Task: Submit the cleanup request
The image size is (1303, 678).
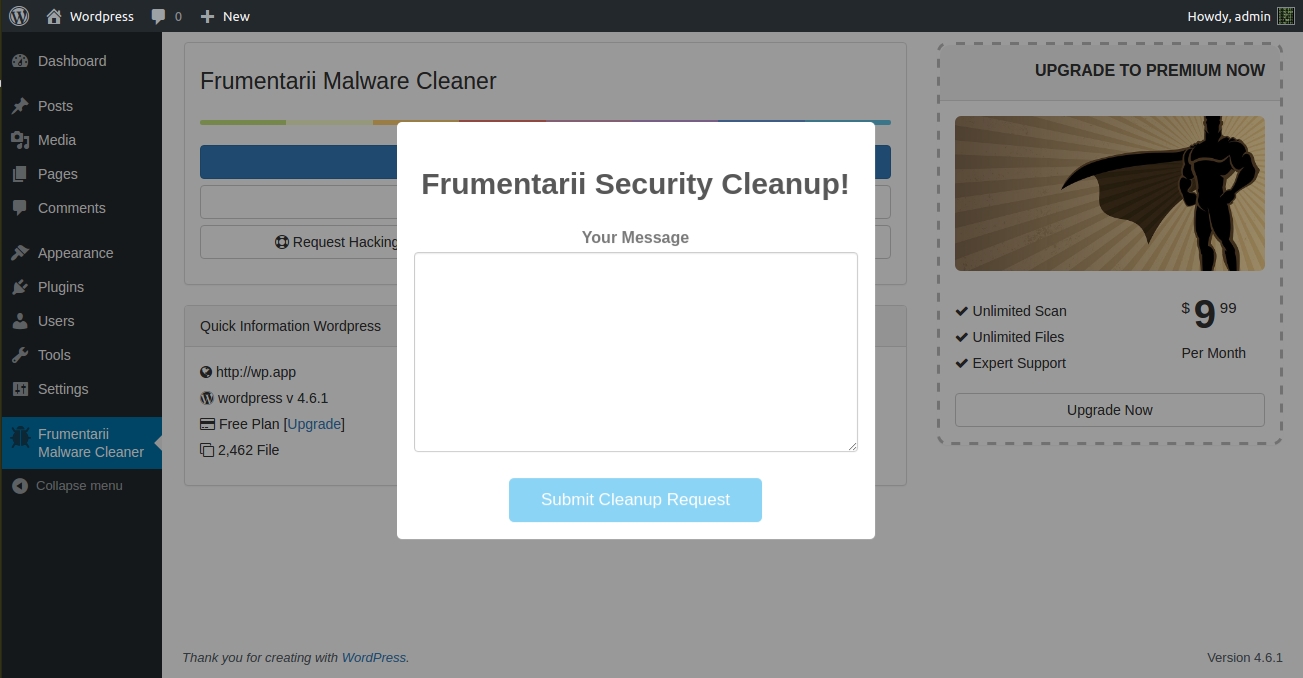Action: 635,500
